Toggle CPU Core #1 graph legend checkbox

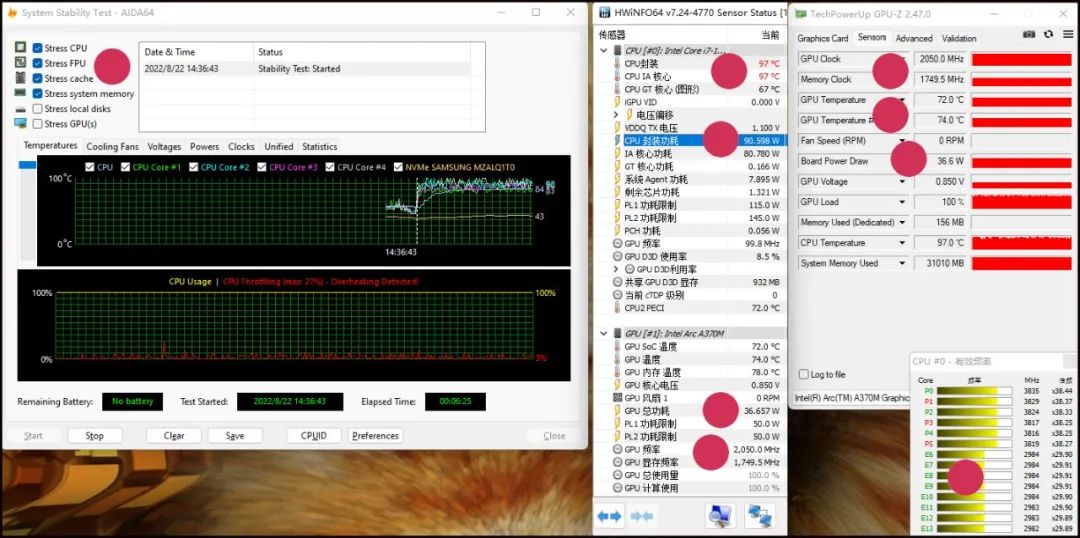125,167
